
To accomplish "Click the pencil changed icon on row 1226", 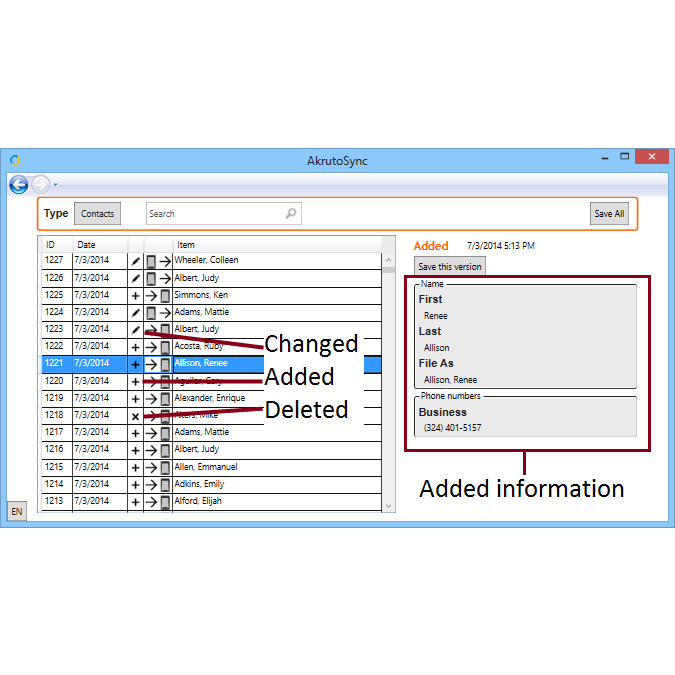I will coord(135,279).
